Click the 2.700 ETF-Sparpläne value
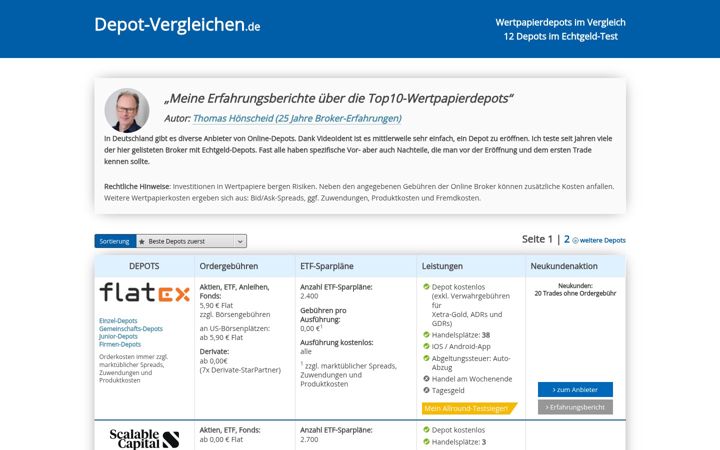 [309, 439]
